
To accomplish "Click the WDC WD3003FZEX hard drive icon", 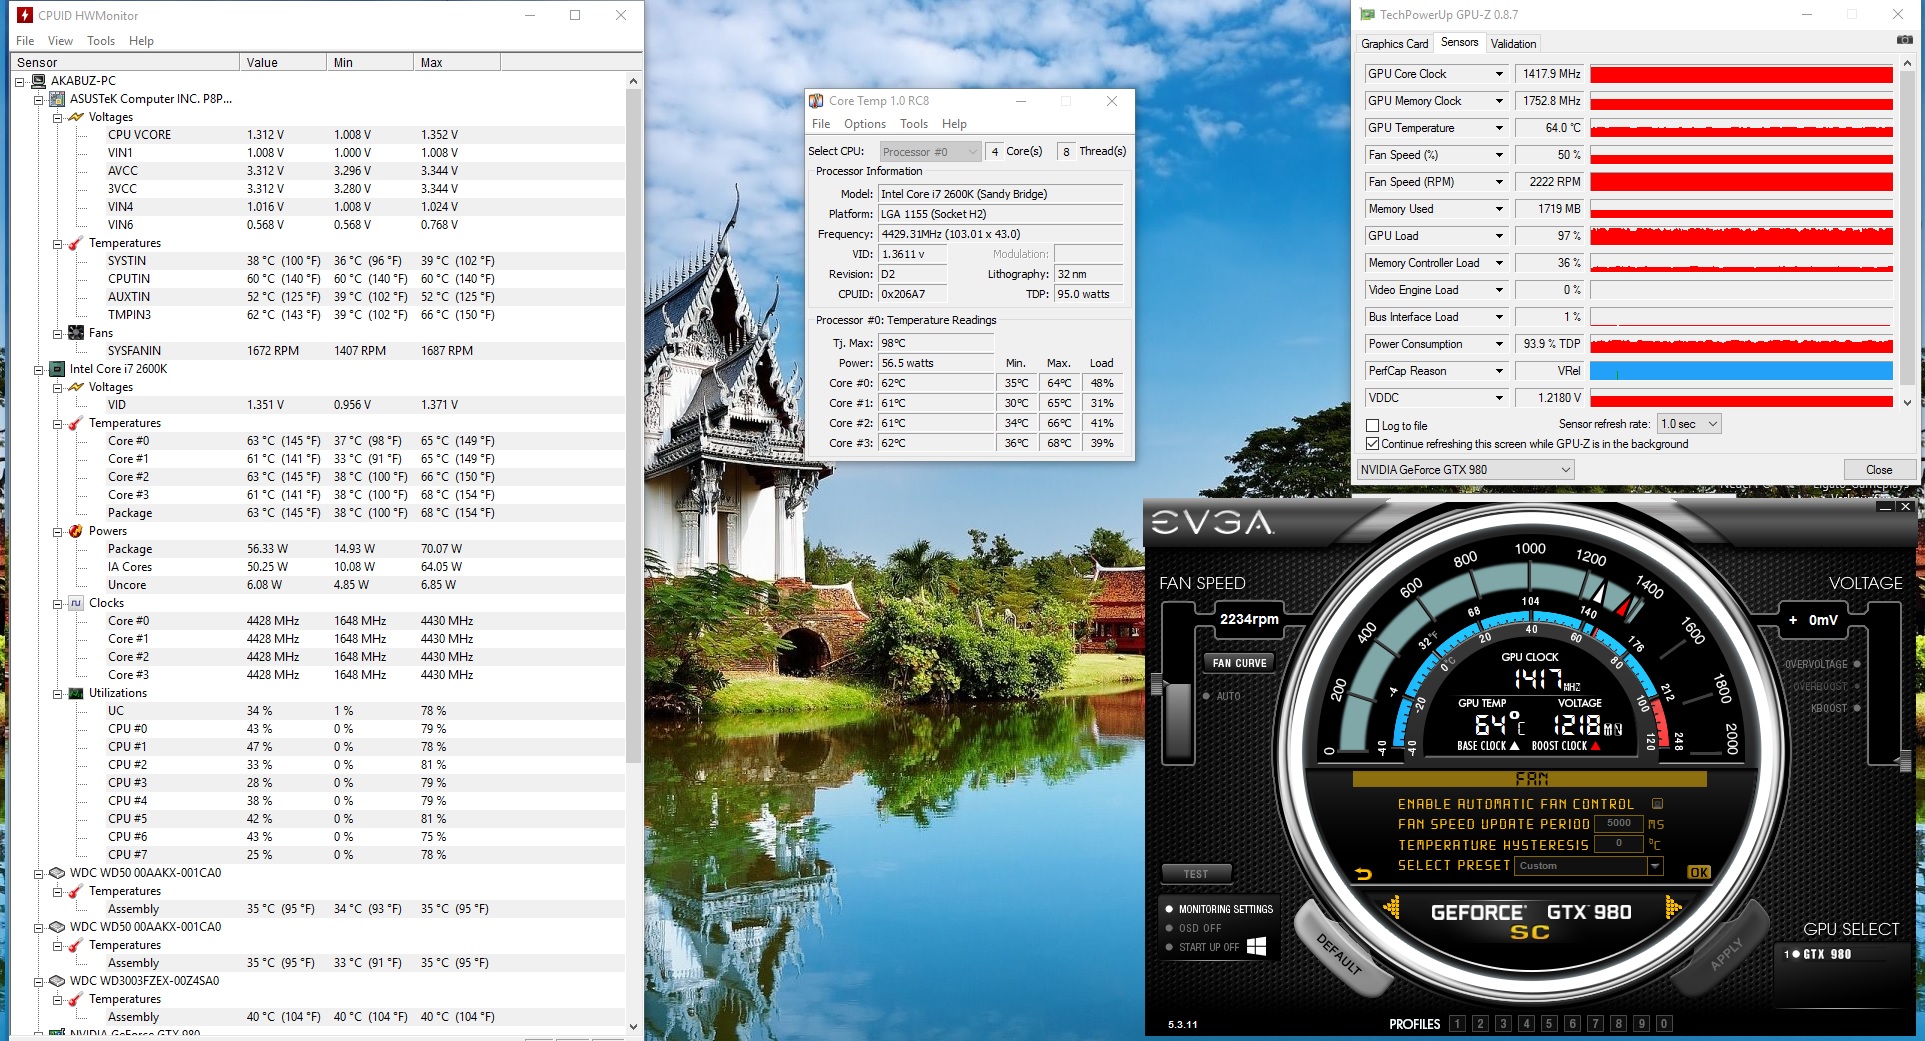I will tap(57, 981).
